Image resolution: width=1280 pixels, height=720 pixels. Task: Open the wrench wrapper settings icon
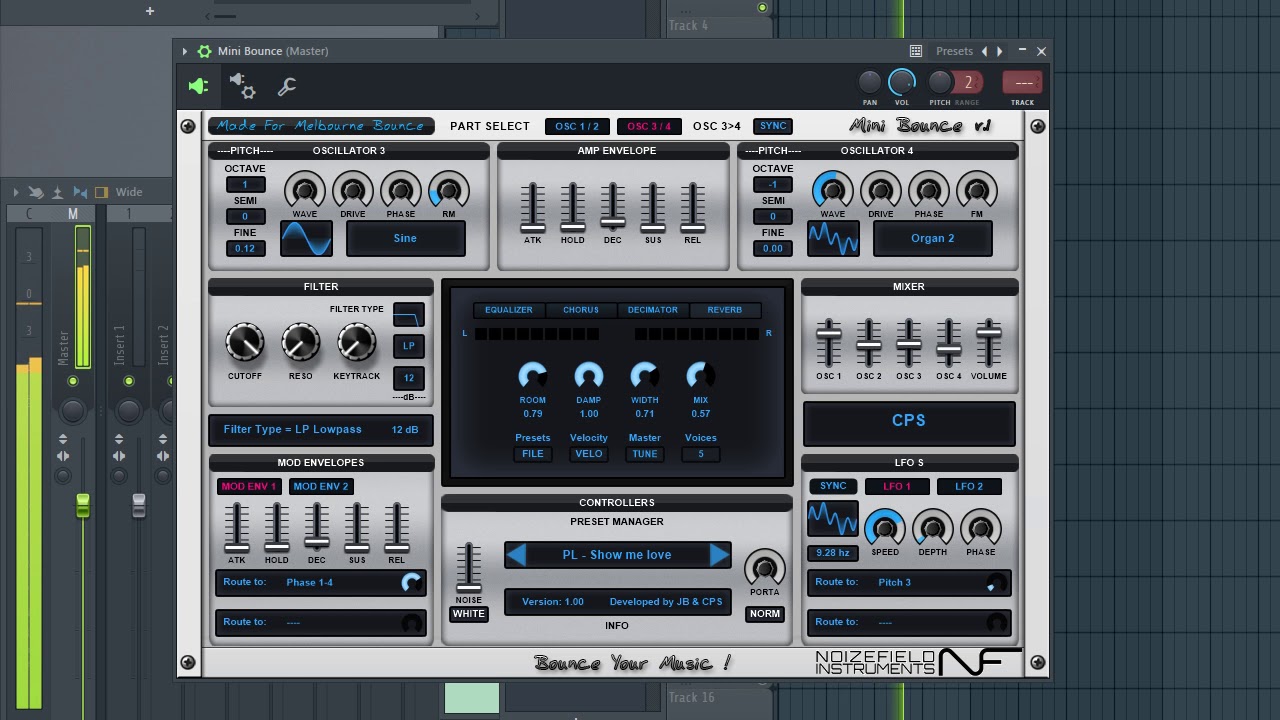[287, 87]
